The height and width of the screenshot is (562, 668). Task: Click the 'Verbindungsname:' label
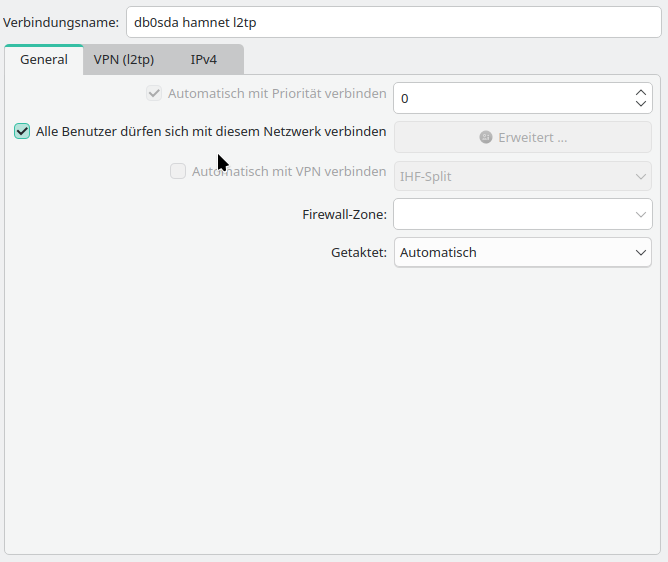click(x=61, y=23)
